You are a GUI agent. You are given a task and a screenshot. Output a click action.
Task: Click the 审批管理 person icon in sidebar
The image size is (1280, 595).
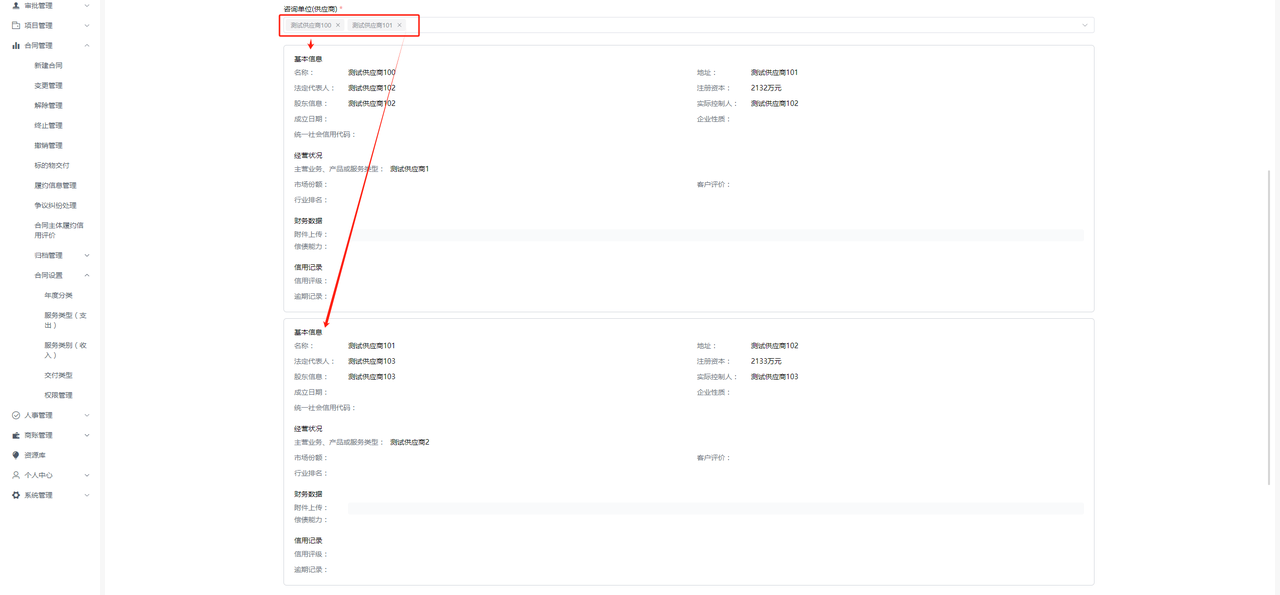tap(16, 6)
